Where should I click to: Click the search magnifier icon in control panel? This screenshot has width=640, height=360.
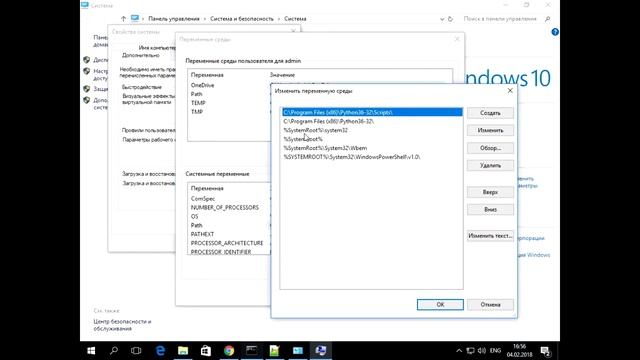(x=547, y=19)
